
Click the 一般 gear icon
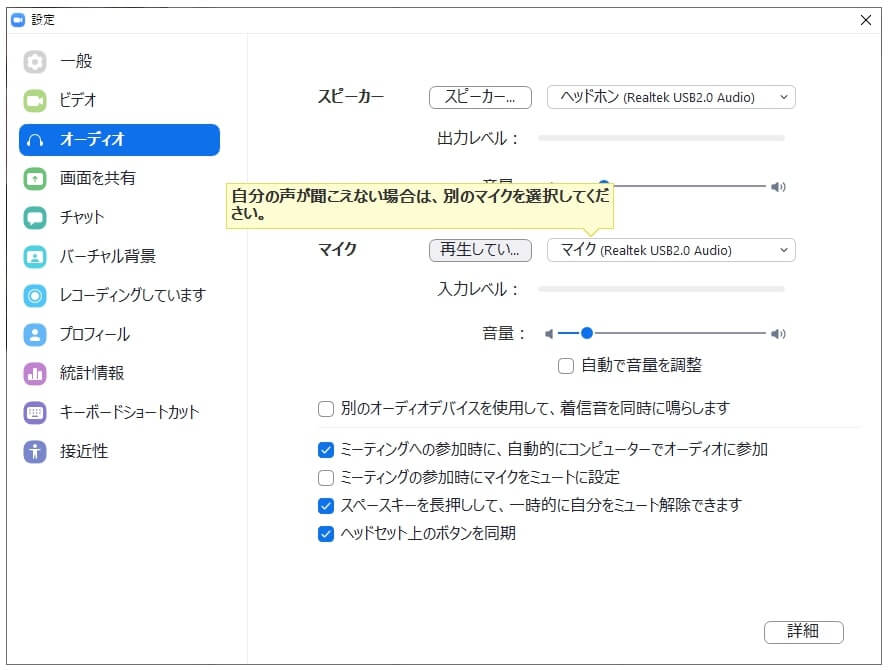(x=35, y=61)
